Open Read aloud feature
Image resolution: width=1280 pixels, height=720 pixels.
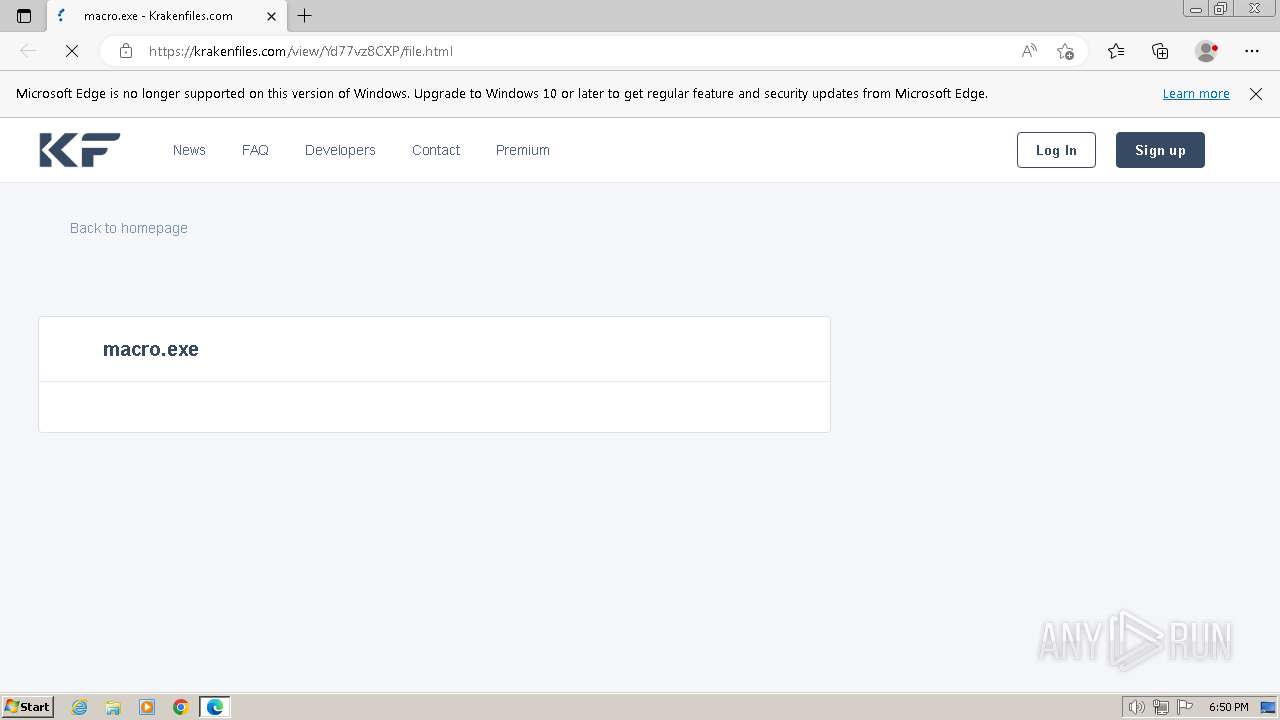1029,51
